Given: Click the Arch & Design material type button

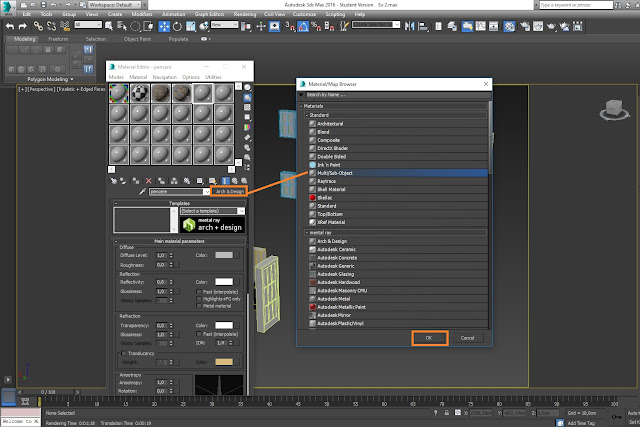Looking at the screenshot, I should 229,191.
